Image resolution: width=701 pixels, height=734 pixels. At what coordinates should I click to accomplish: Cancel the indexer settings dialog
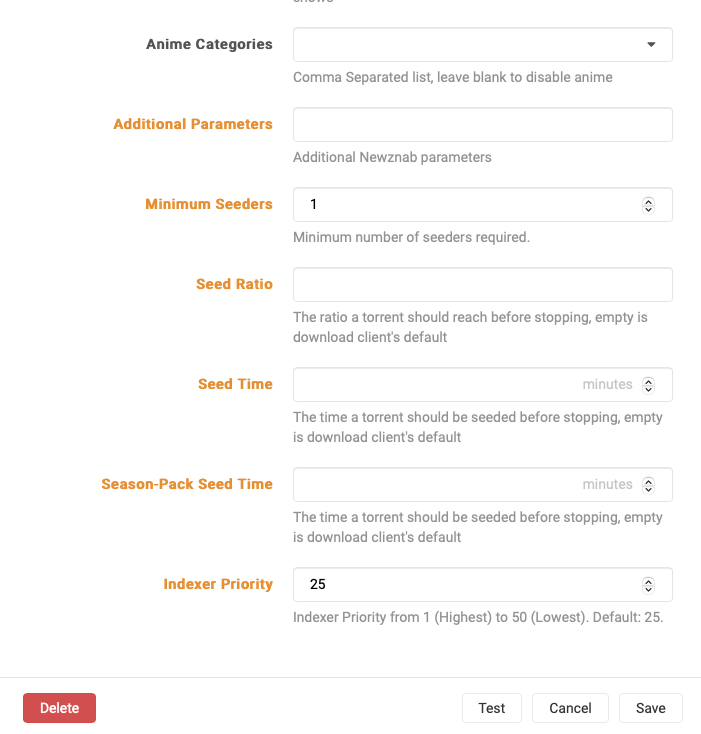[570, 708]
